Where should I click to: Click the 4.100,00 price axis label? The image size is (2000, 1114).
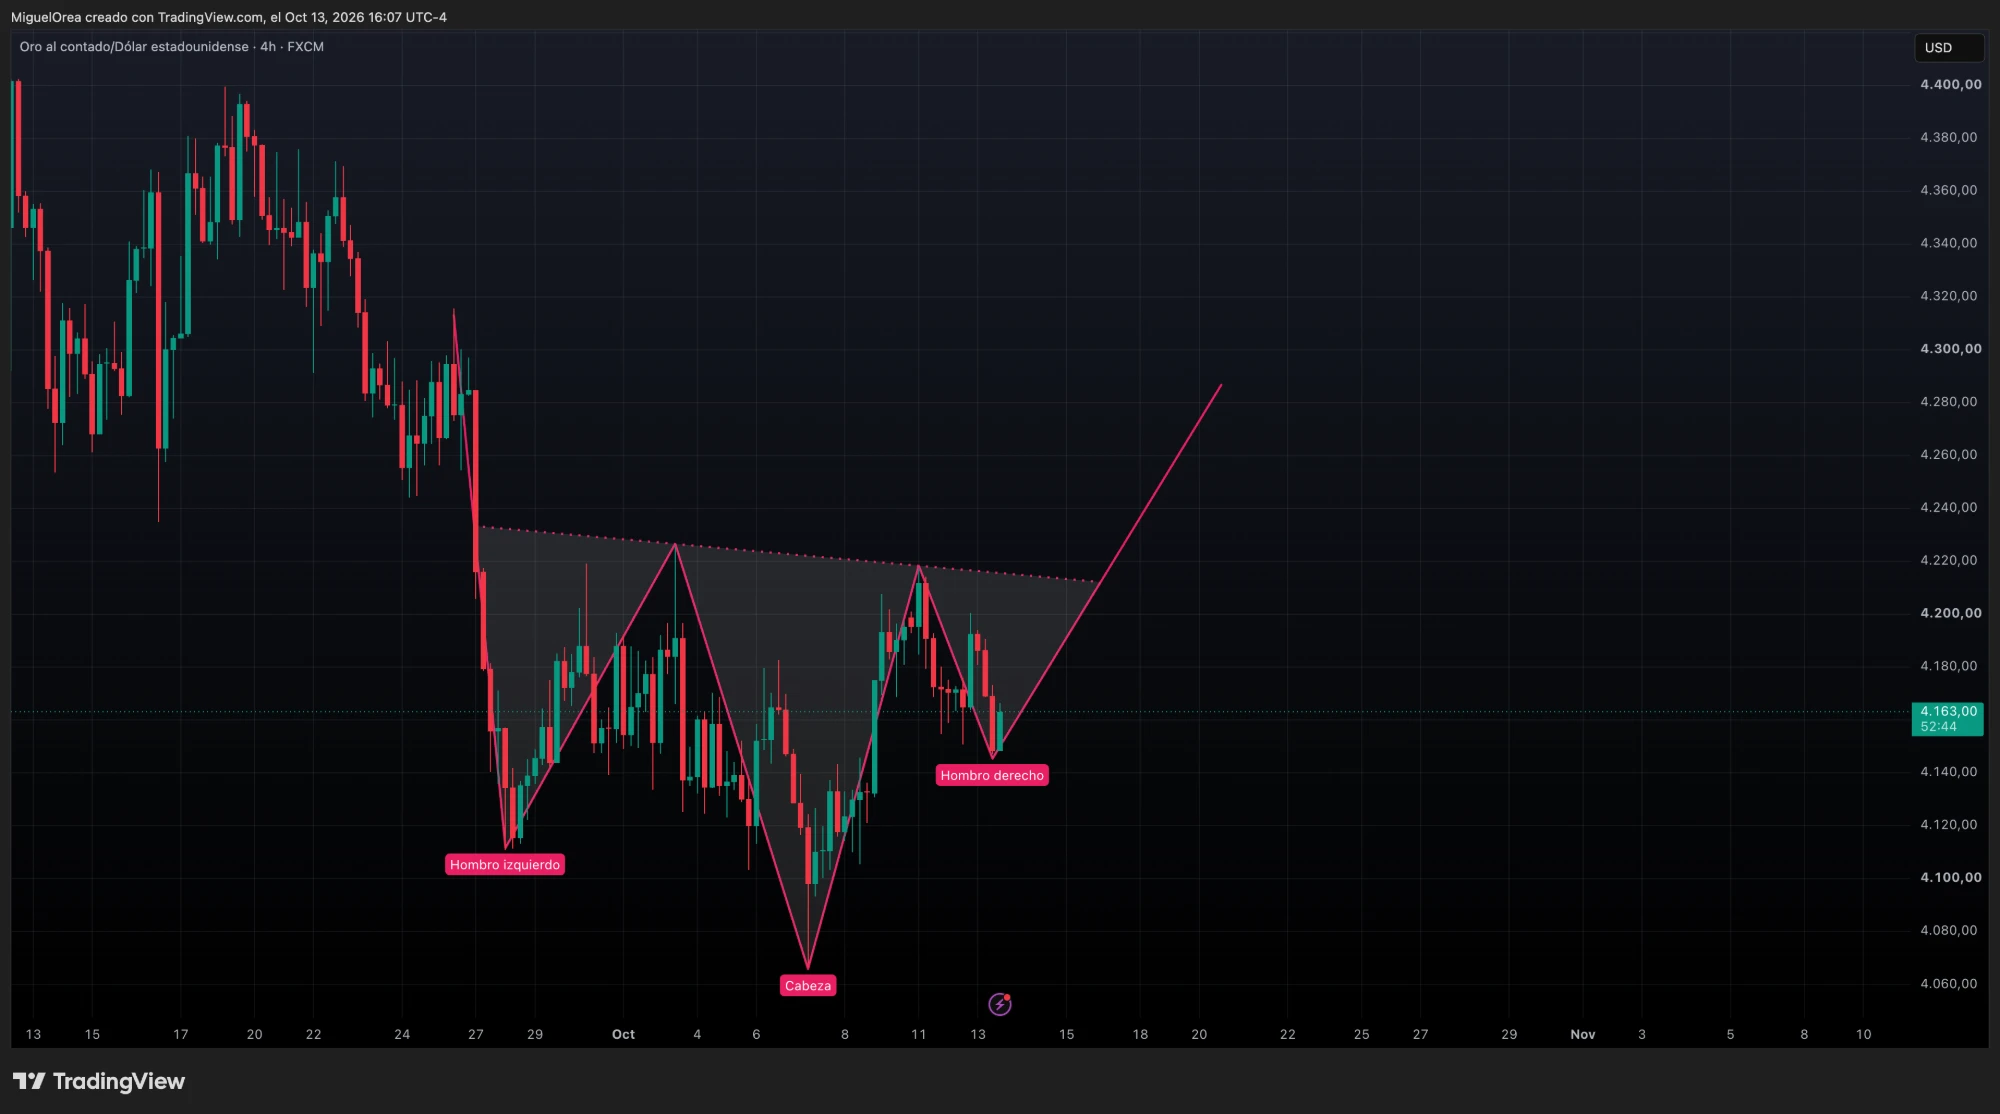(x=1950, y=878)
